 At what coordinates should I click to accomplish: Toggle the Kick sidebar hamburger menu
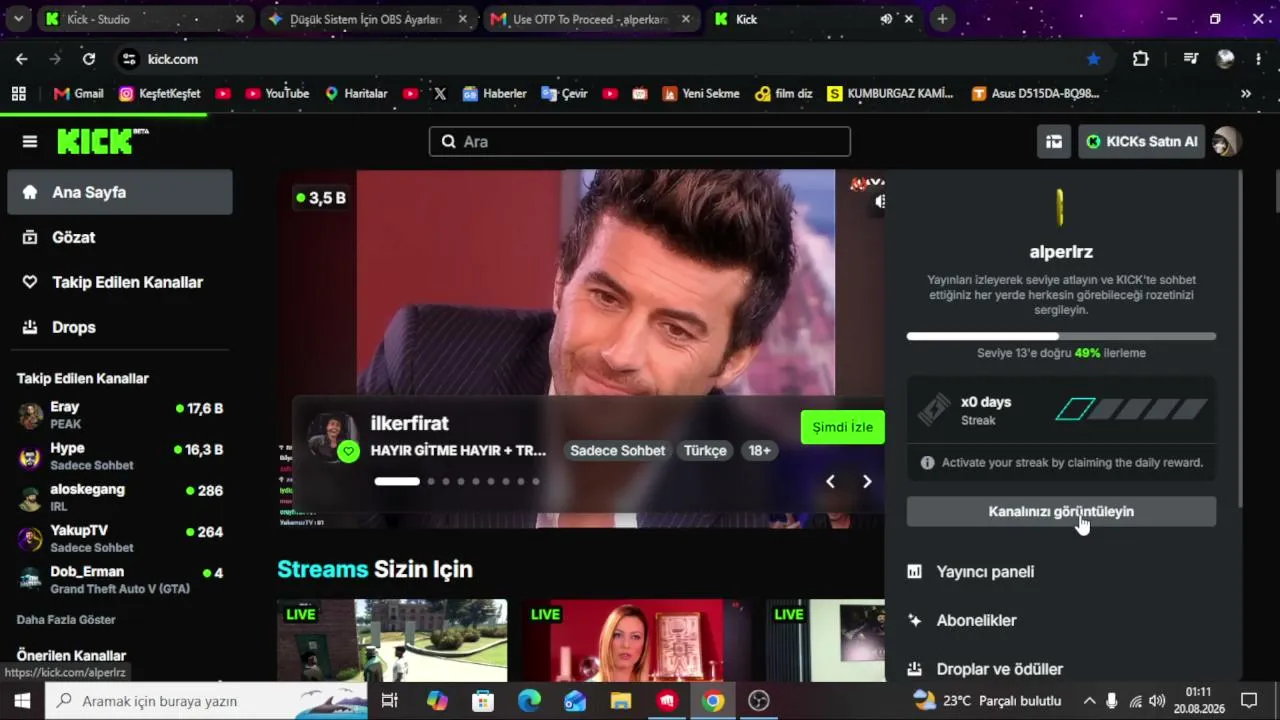tap(30, 142)
